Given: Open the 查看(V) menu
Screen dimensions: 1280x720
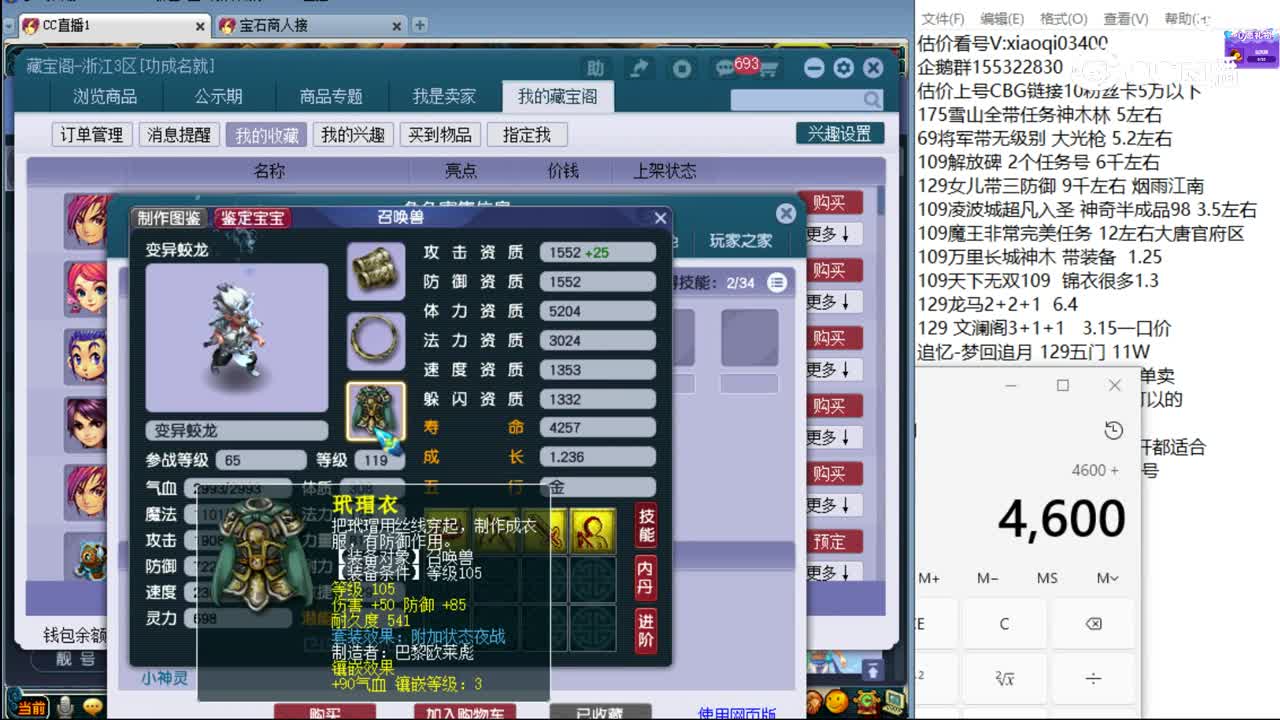Looking at the screenshot, I should [x=1124, y=18].
